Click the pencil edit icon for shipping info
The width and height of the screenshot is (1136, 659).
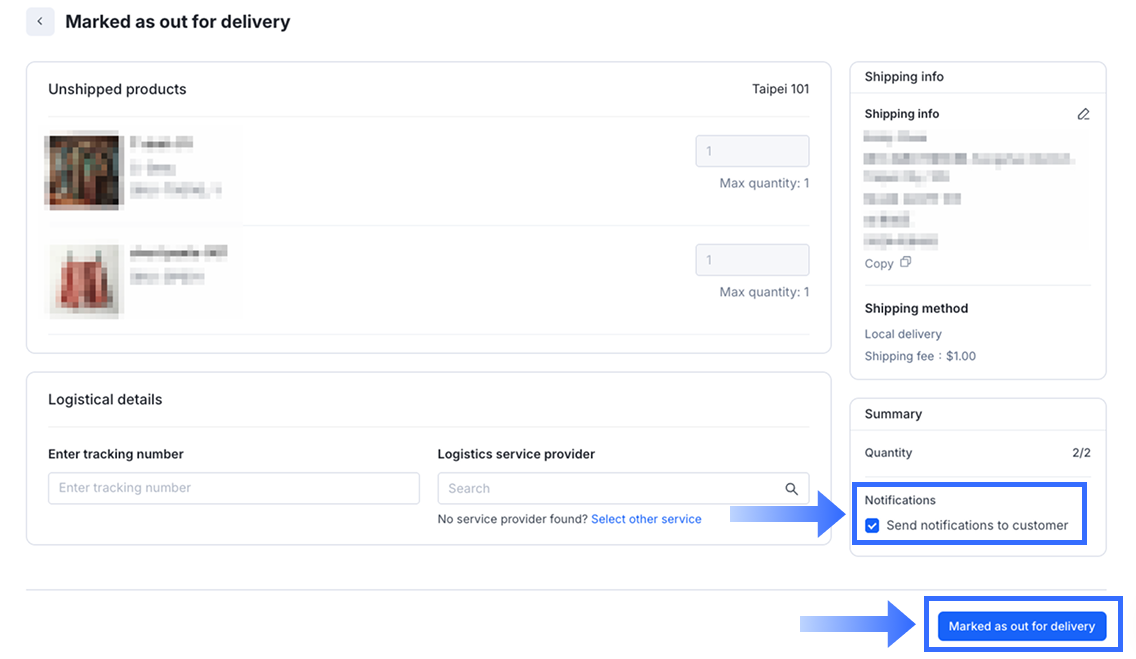click(1083, 114)
